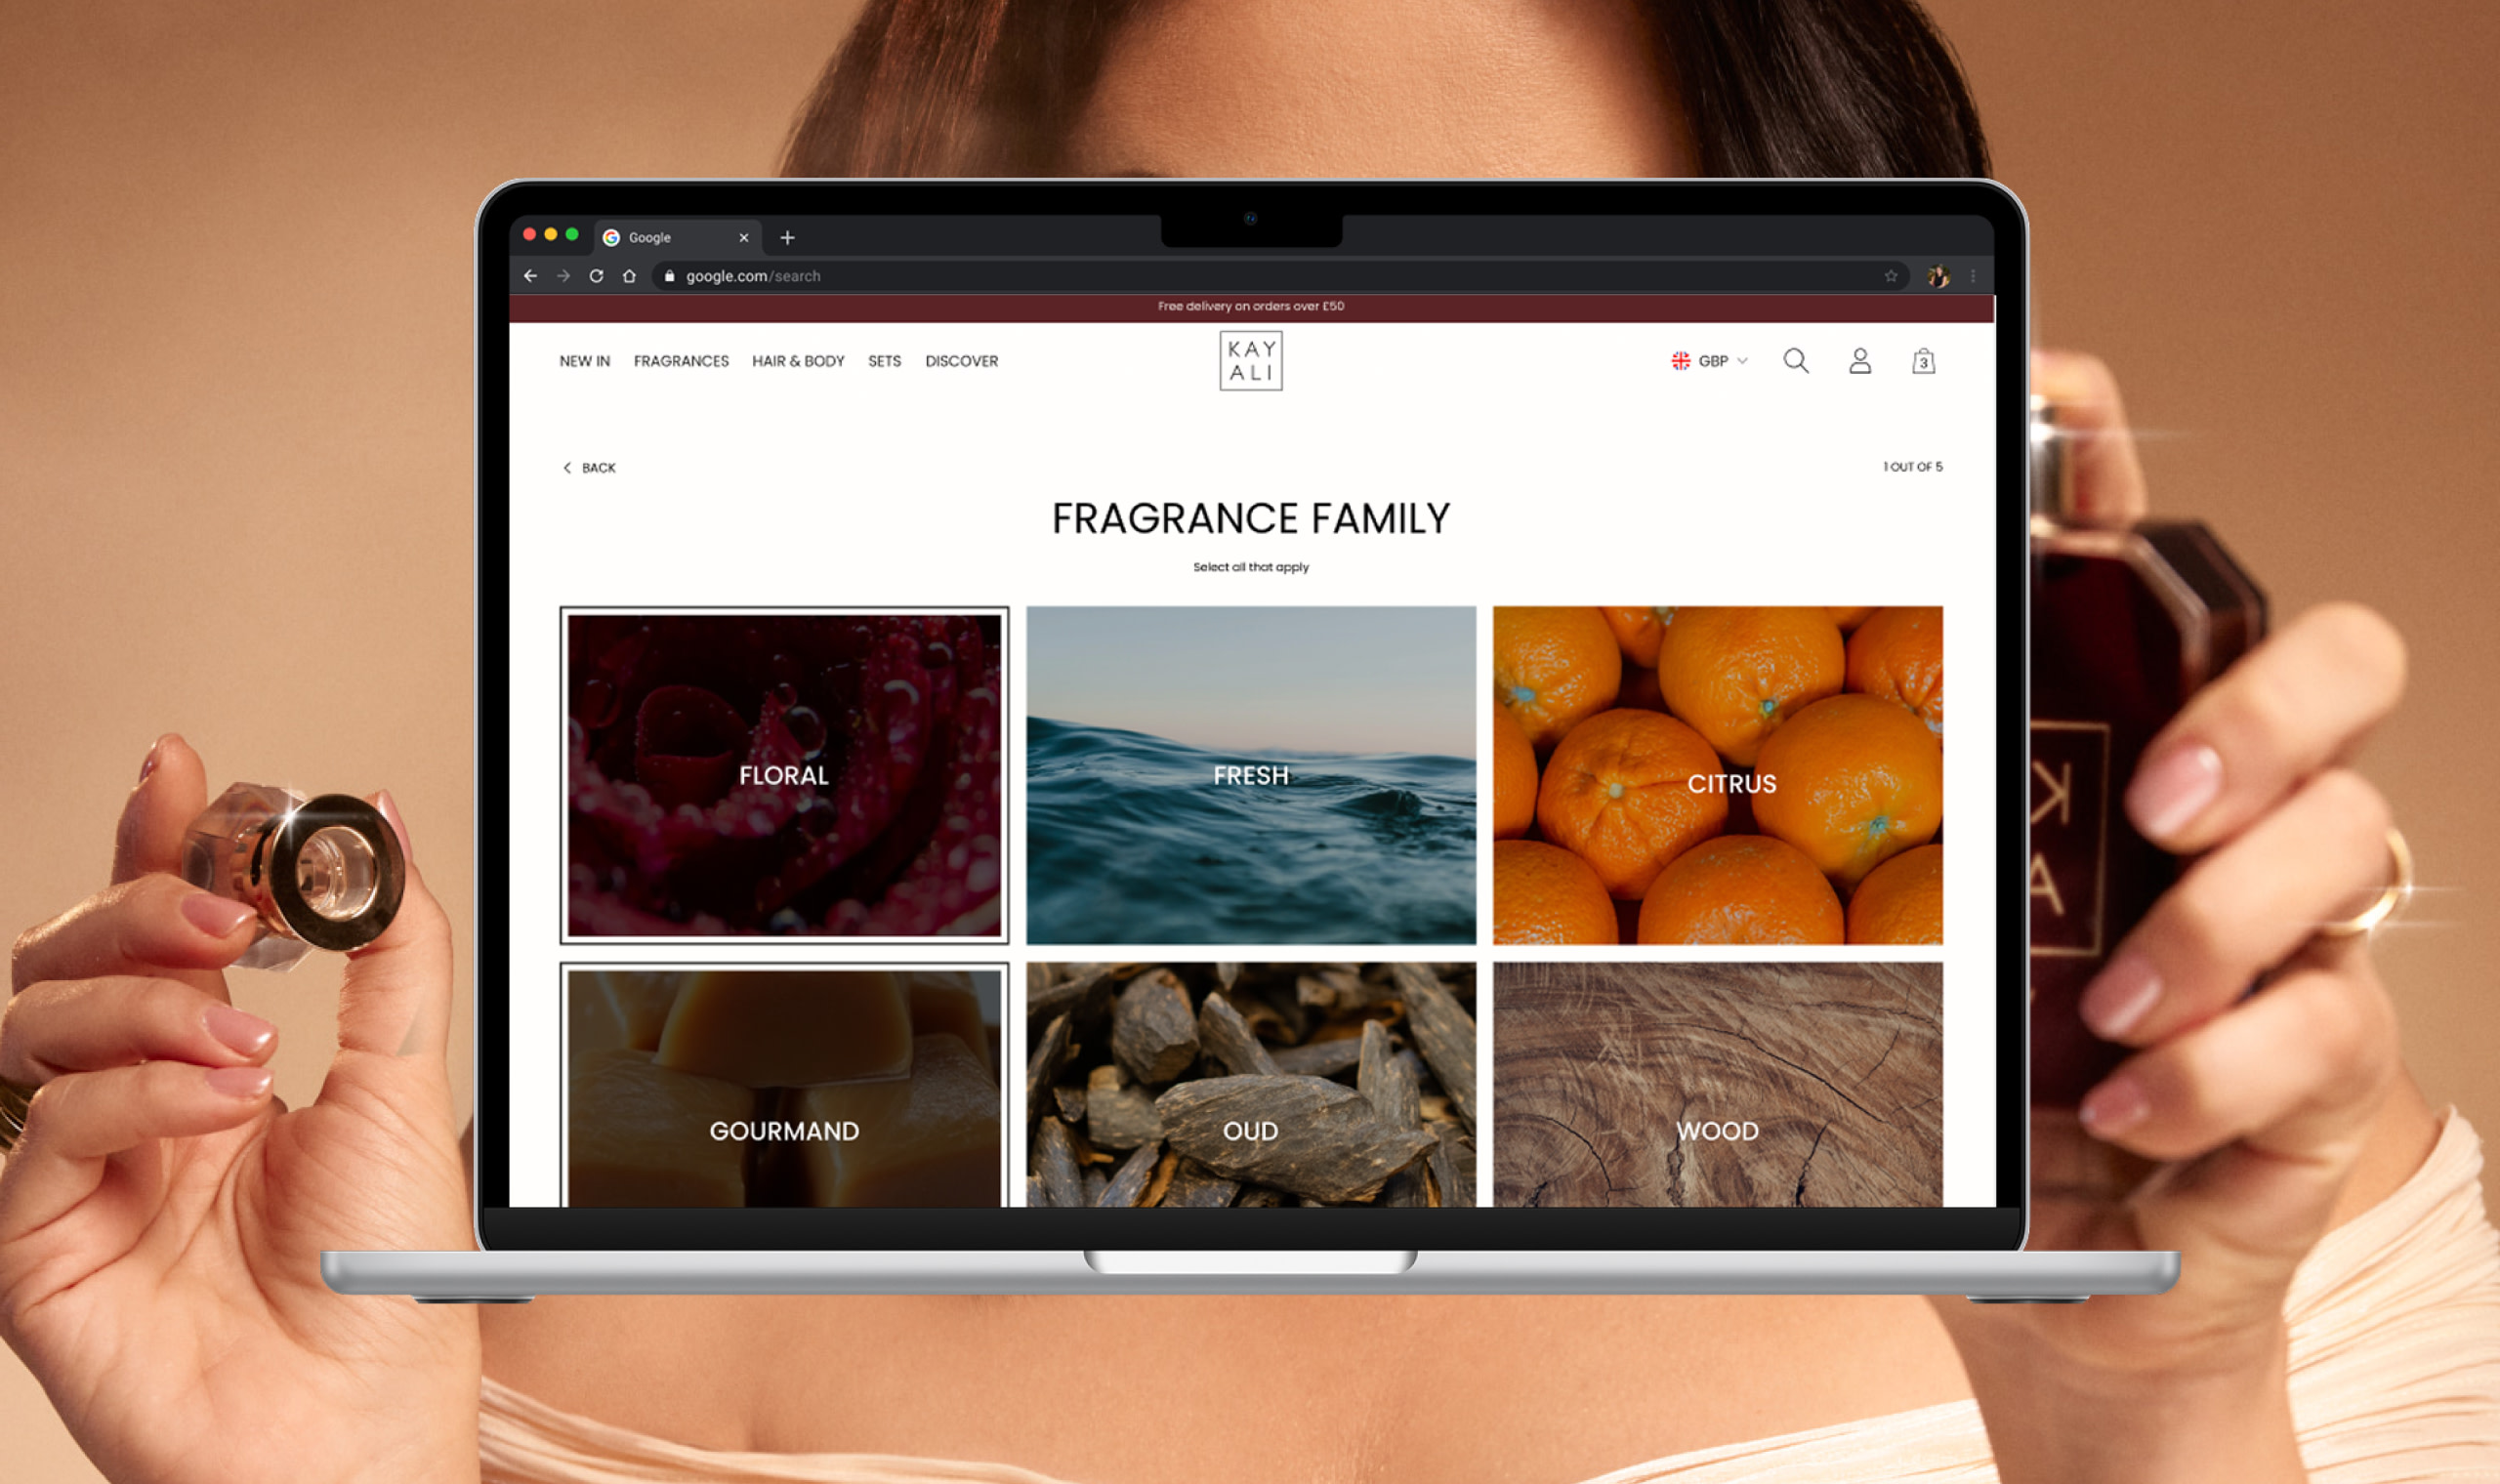This screenshot has height=1484, width=2500.
Task: Click the browser home icon
Action: [x=629, y=276]
